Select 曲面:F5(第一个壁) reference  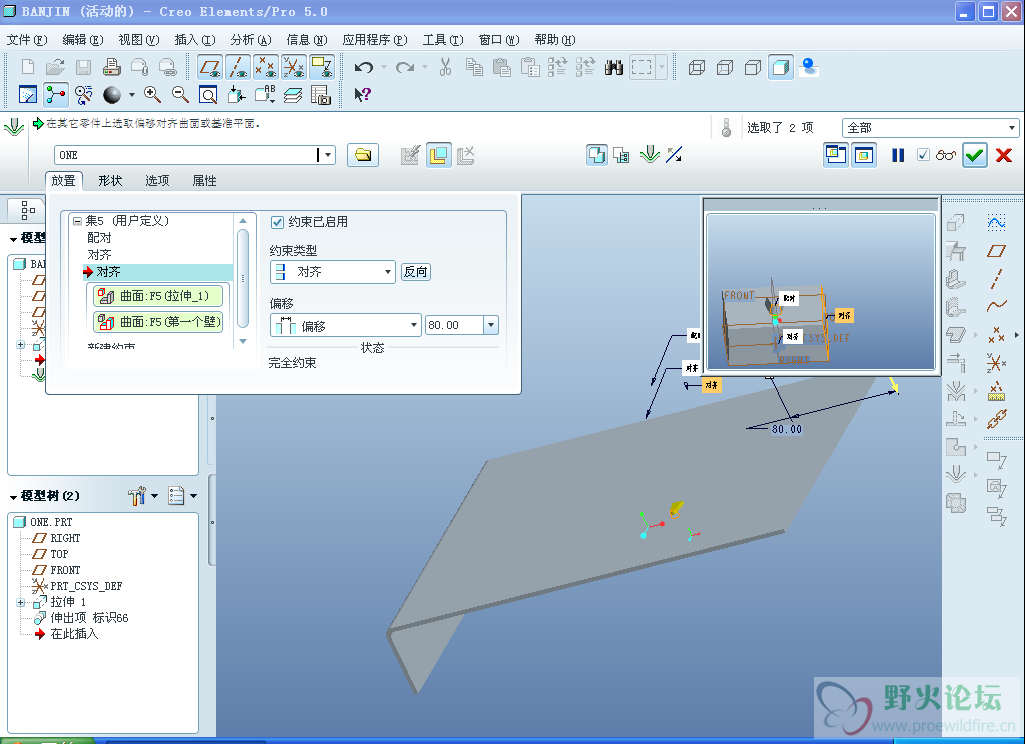pyautogui.click(x=158, y=322)
